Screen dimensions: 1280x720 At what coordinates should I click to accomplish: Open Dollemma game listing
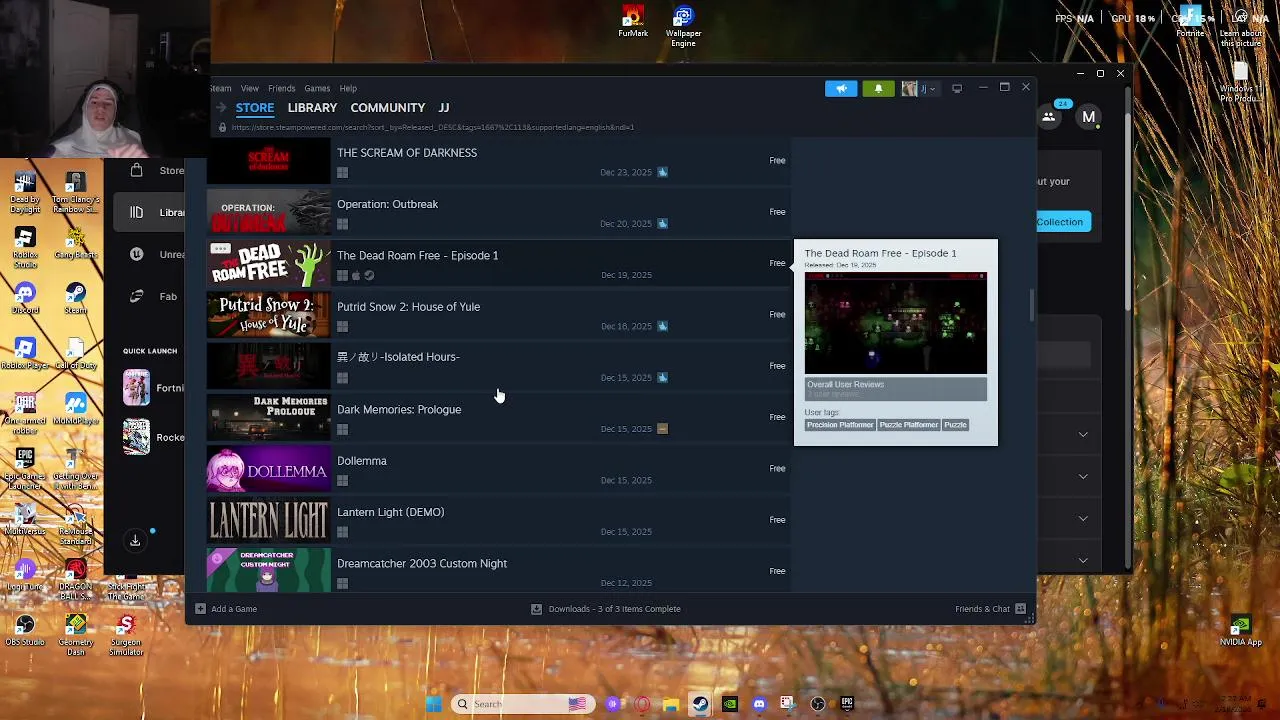click(x=498, y=469)
